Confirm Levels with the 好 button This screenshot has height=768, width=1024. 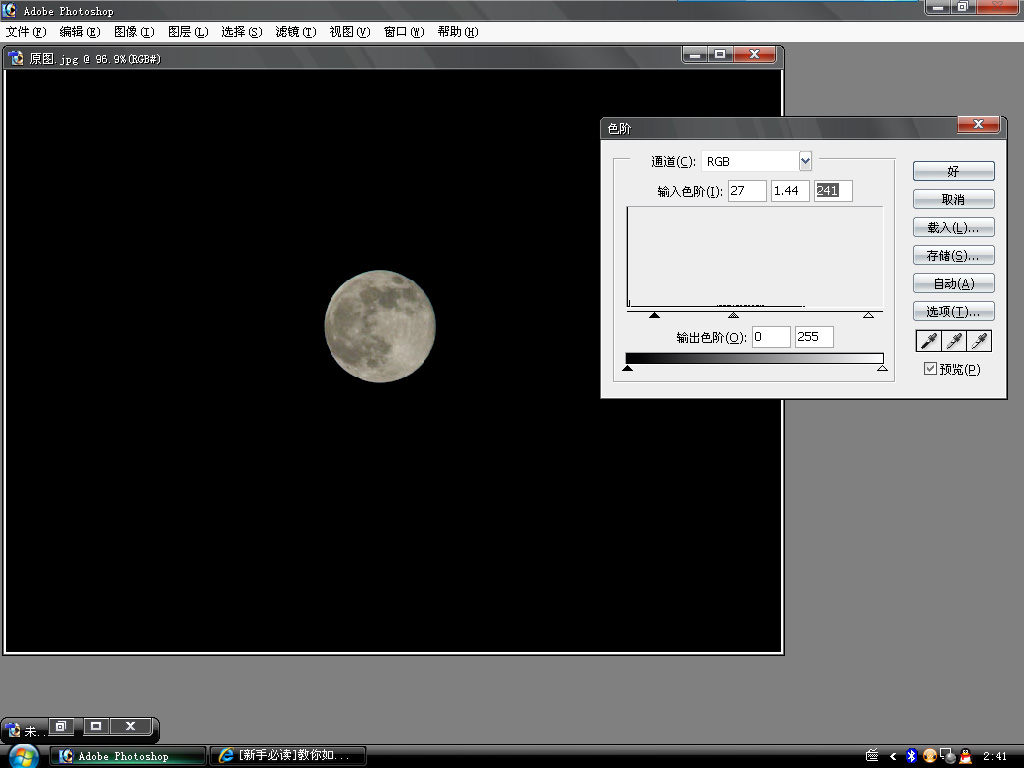point(953,171)
